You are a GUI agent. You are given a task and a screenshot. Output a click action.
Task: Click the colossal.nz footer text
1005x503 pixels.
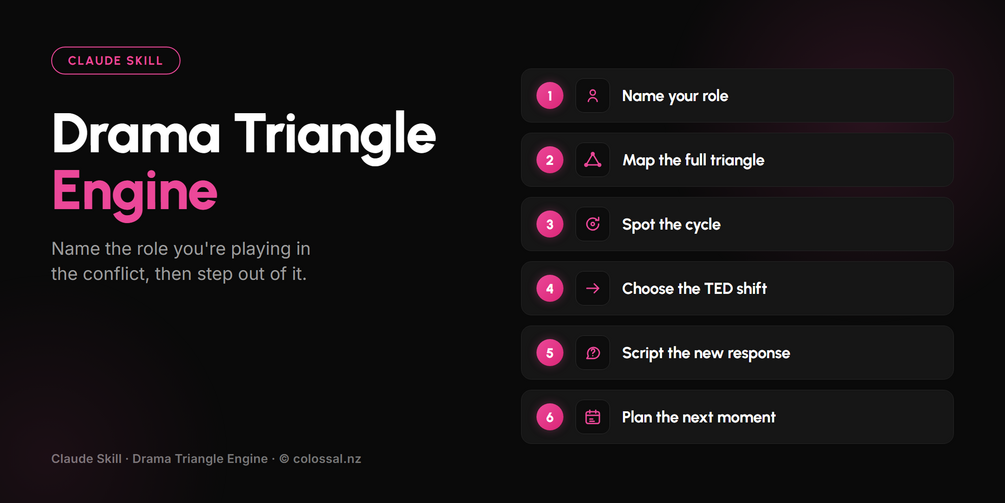(x=327, y=459)
